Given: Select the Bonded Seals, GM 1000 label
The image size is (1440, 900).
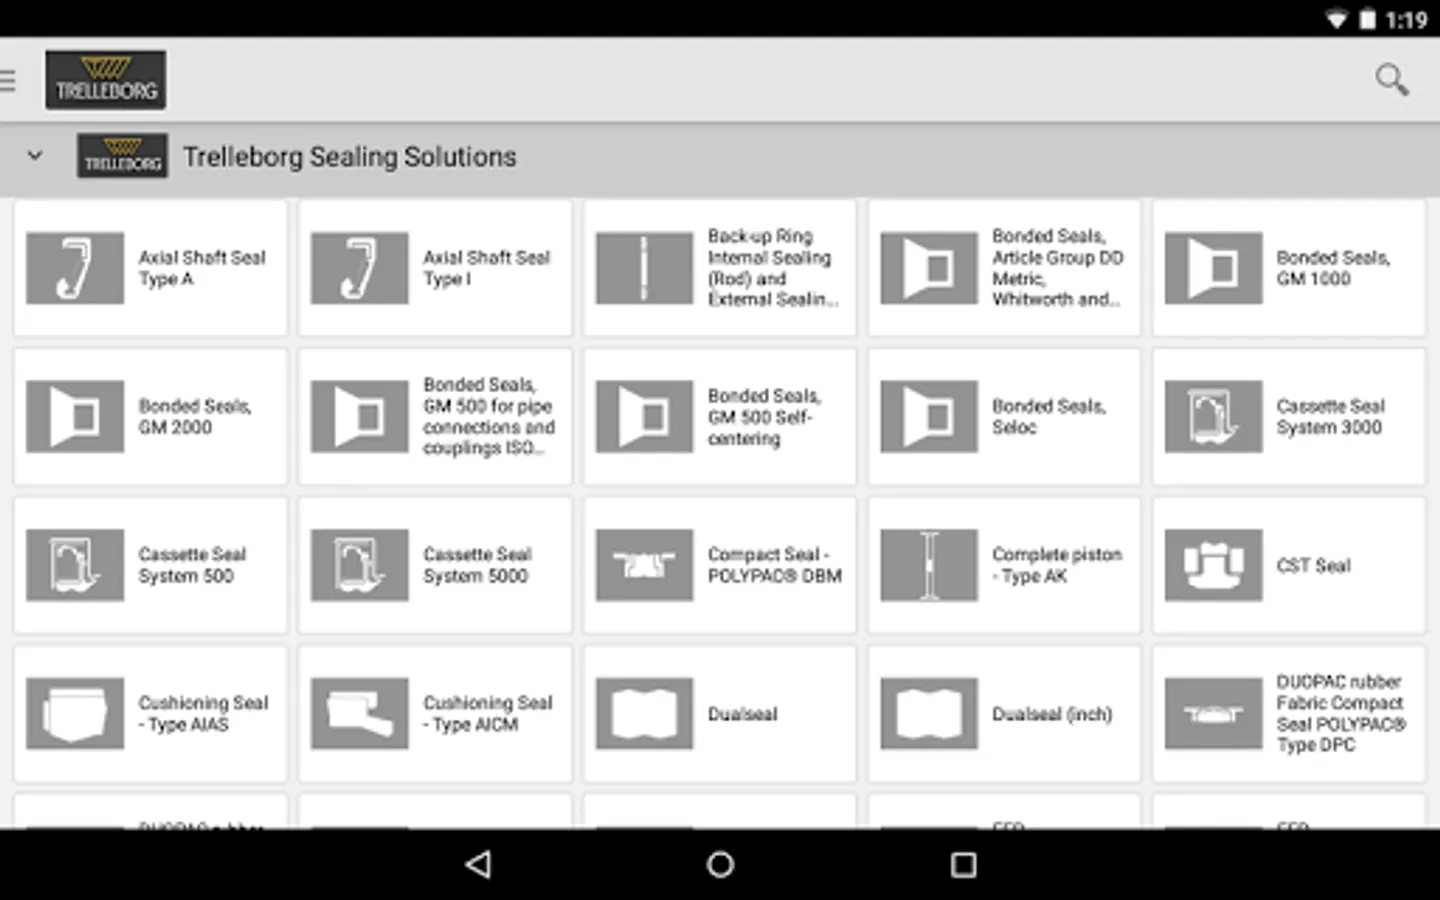Looking at the screenshot, I should (x=1333, y=268).
